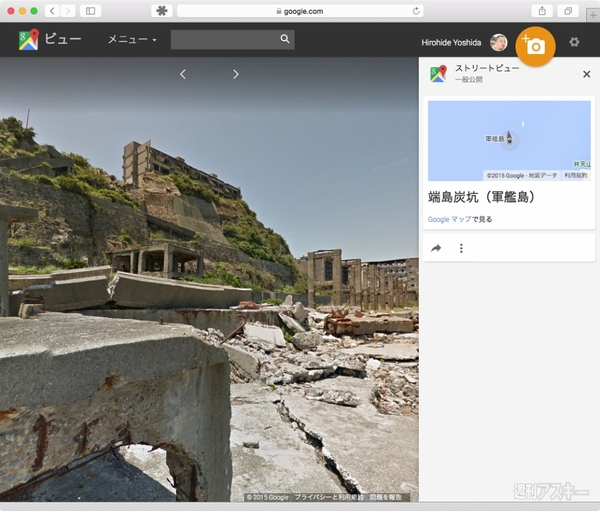Click 利用規約 link on minimap

[576, 175]
